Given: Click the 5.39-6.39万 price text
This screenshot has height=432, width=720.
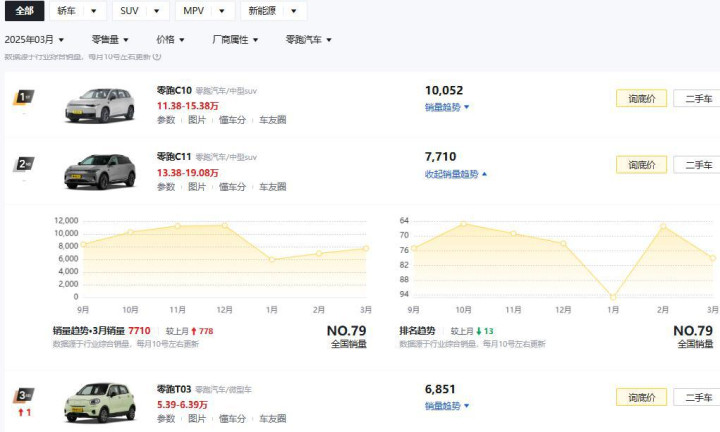Looking at the screenshot, I should (x=182, y=405).
